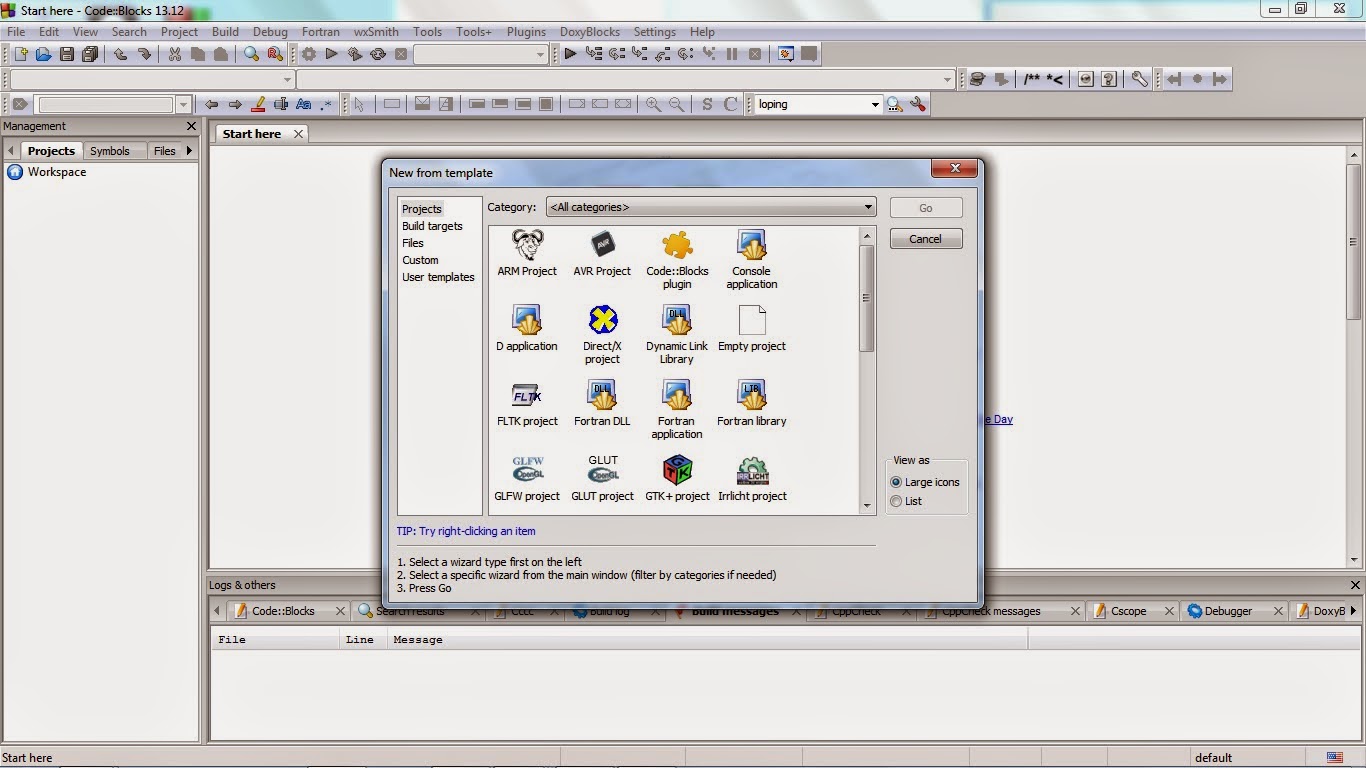The width and height of the screenshot is (1366, 768).
Task: Select the Console application template
Action: tap(752, 260)
